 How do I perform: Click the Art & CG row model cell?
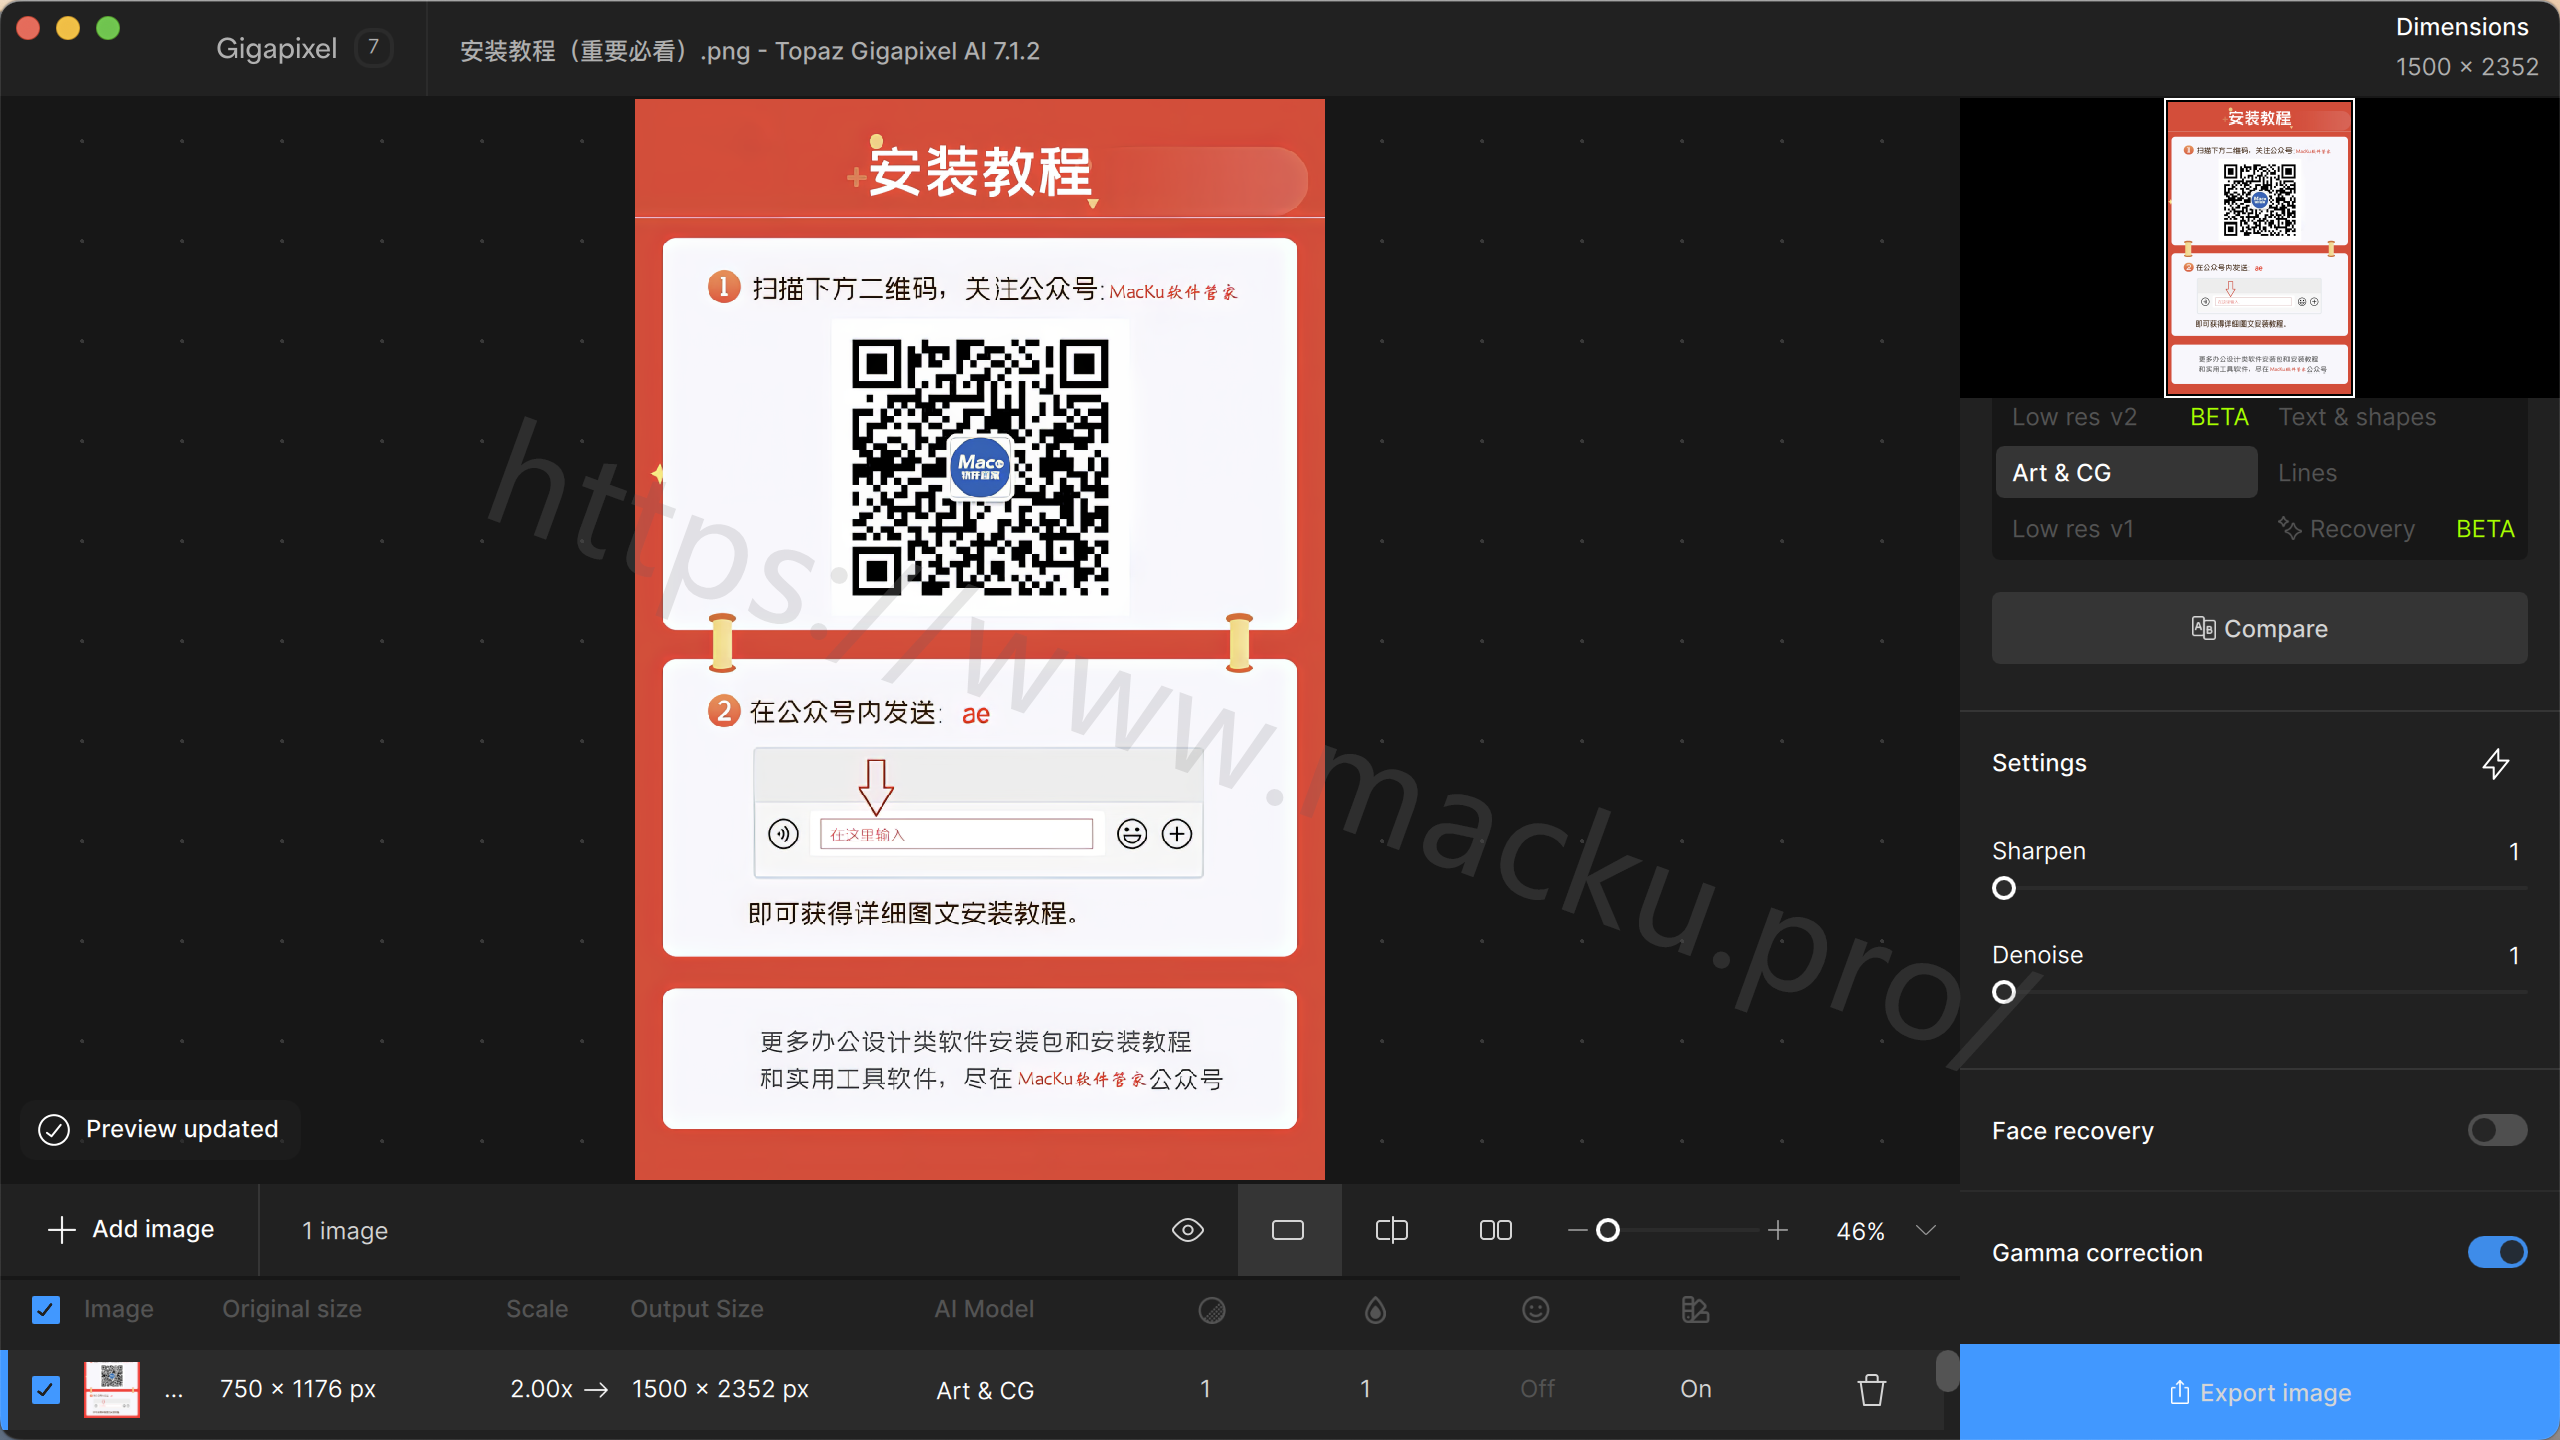[x=985, y=1390]
